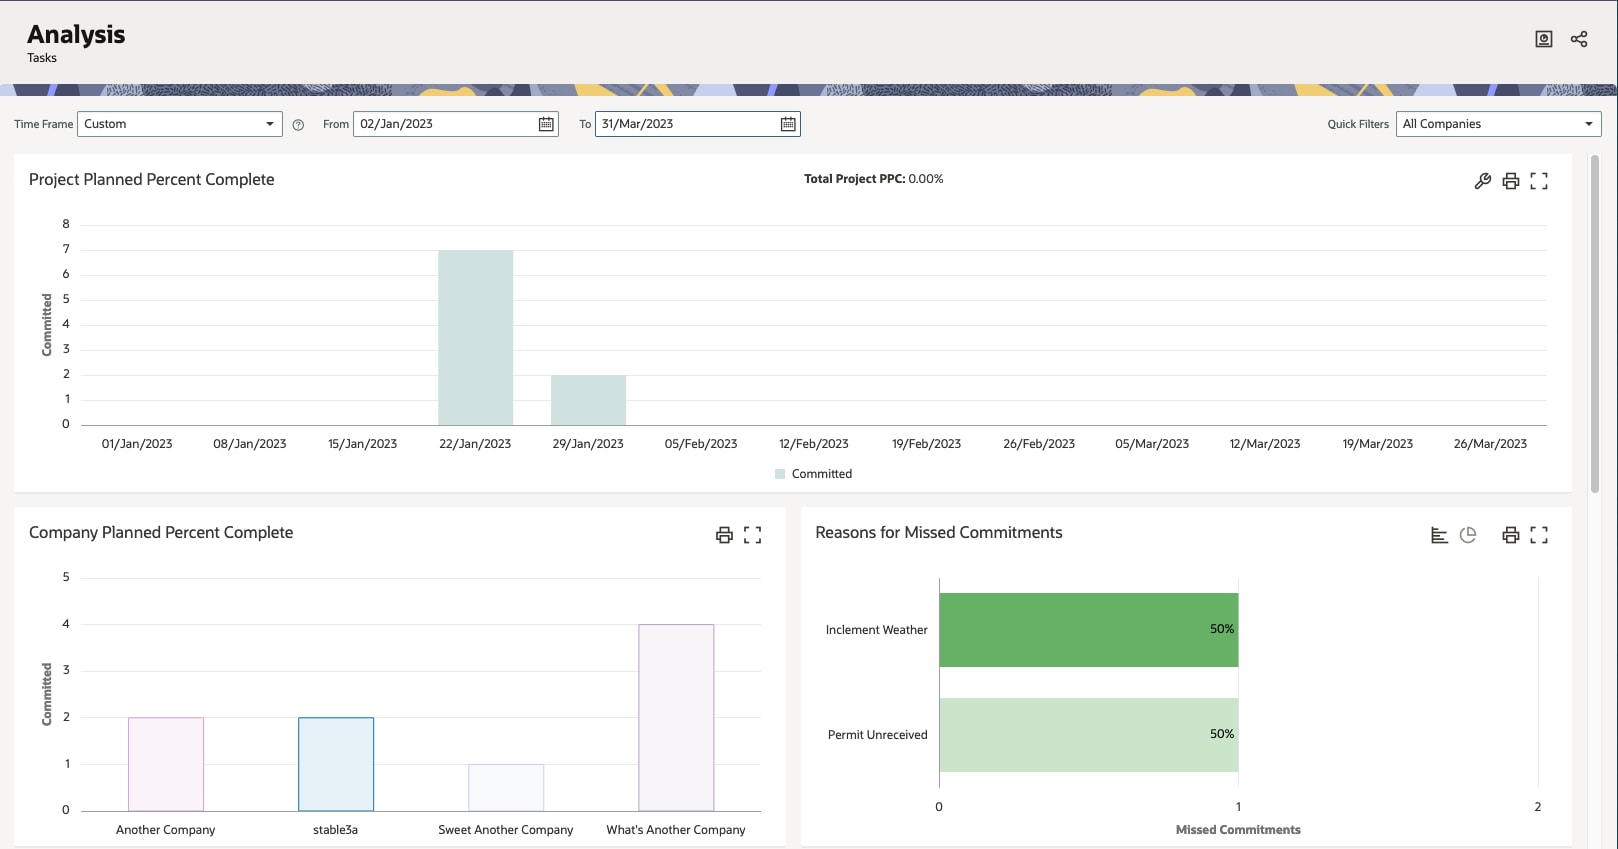Open the Quick Filters All Companies dropdown
Viewport: 1618px width, 849px height.
[x=1499, y=124]
